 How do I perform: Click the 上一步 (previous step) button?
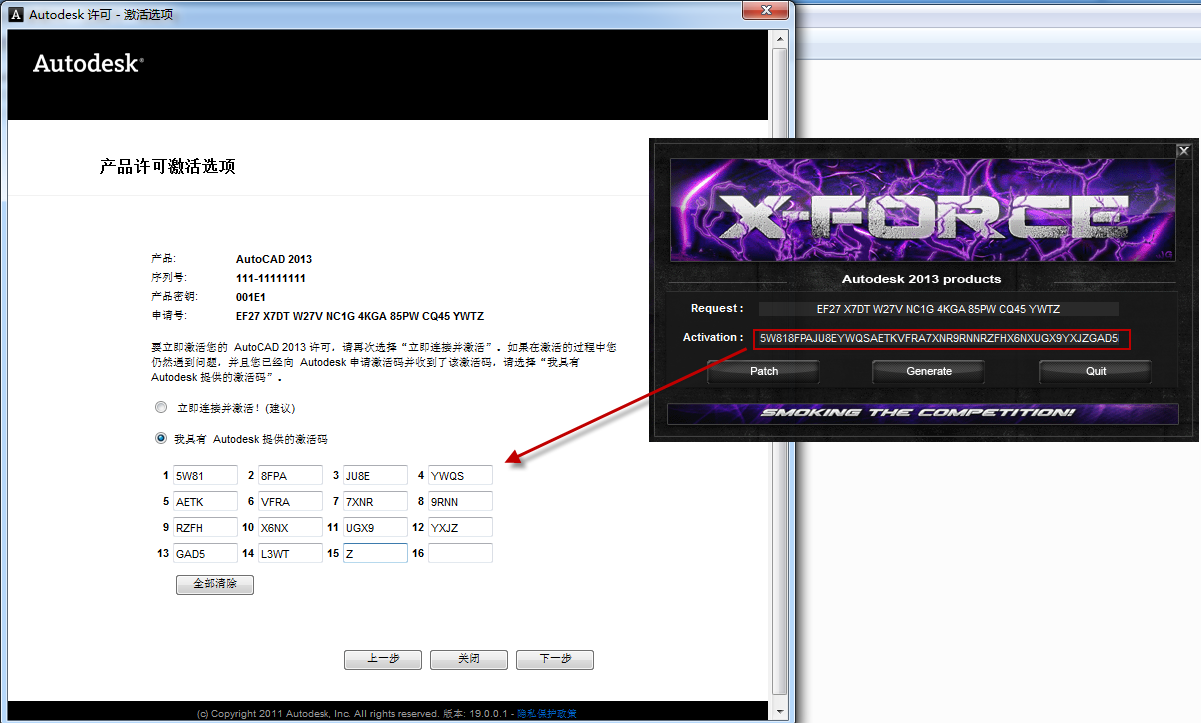(x=383, y=659)
